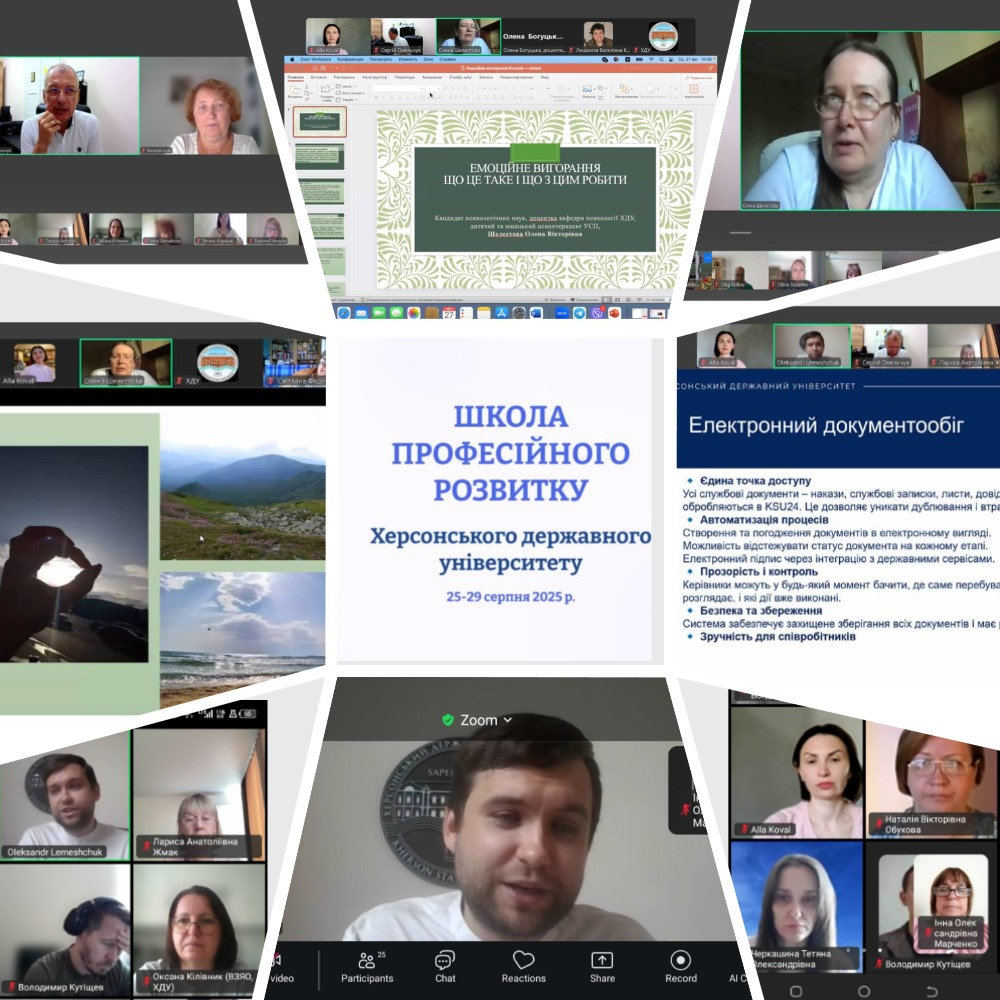Open the Chat panel in Zoom
Screen dimensions: 1000x1000
click(x=445, y=967)
